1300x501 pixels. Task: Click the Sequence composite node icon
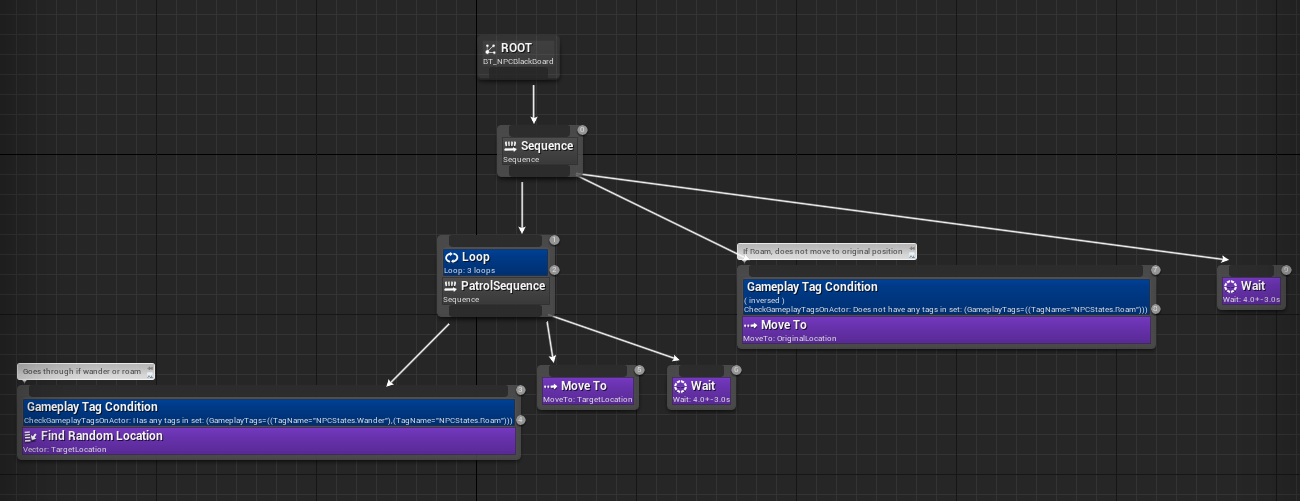[510, 146]
